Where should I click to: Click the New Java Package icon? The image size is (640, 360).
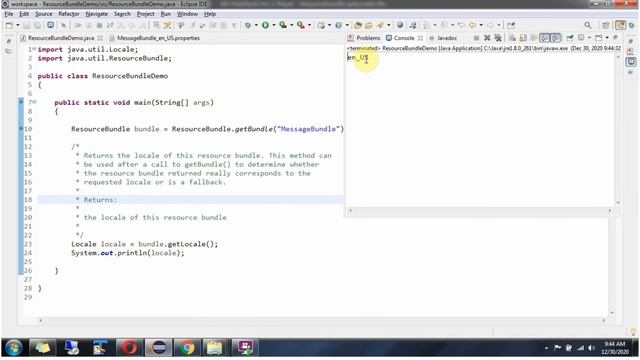pos(321,25)
